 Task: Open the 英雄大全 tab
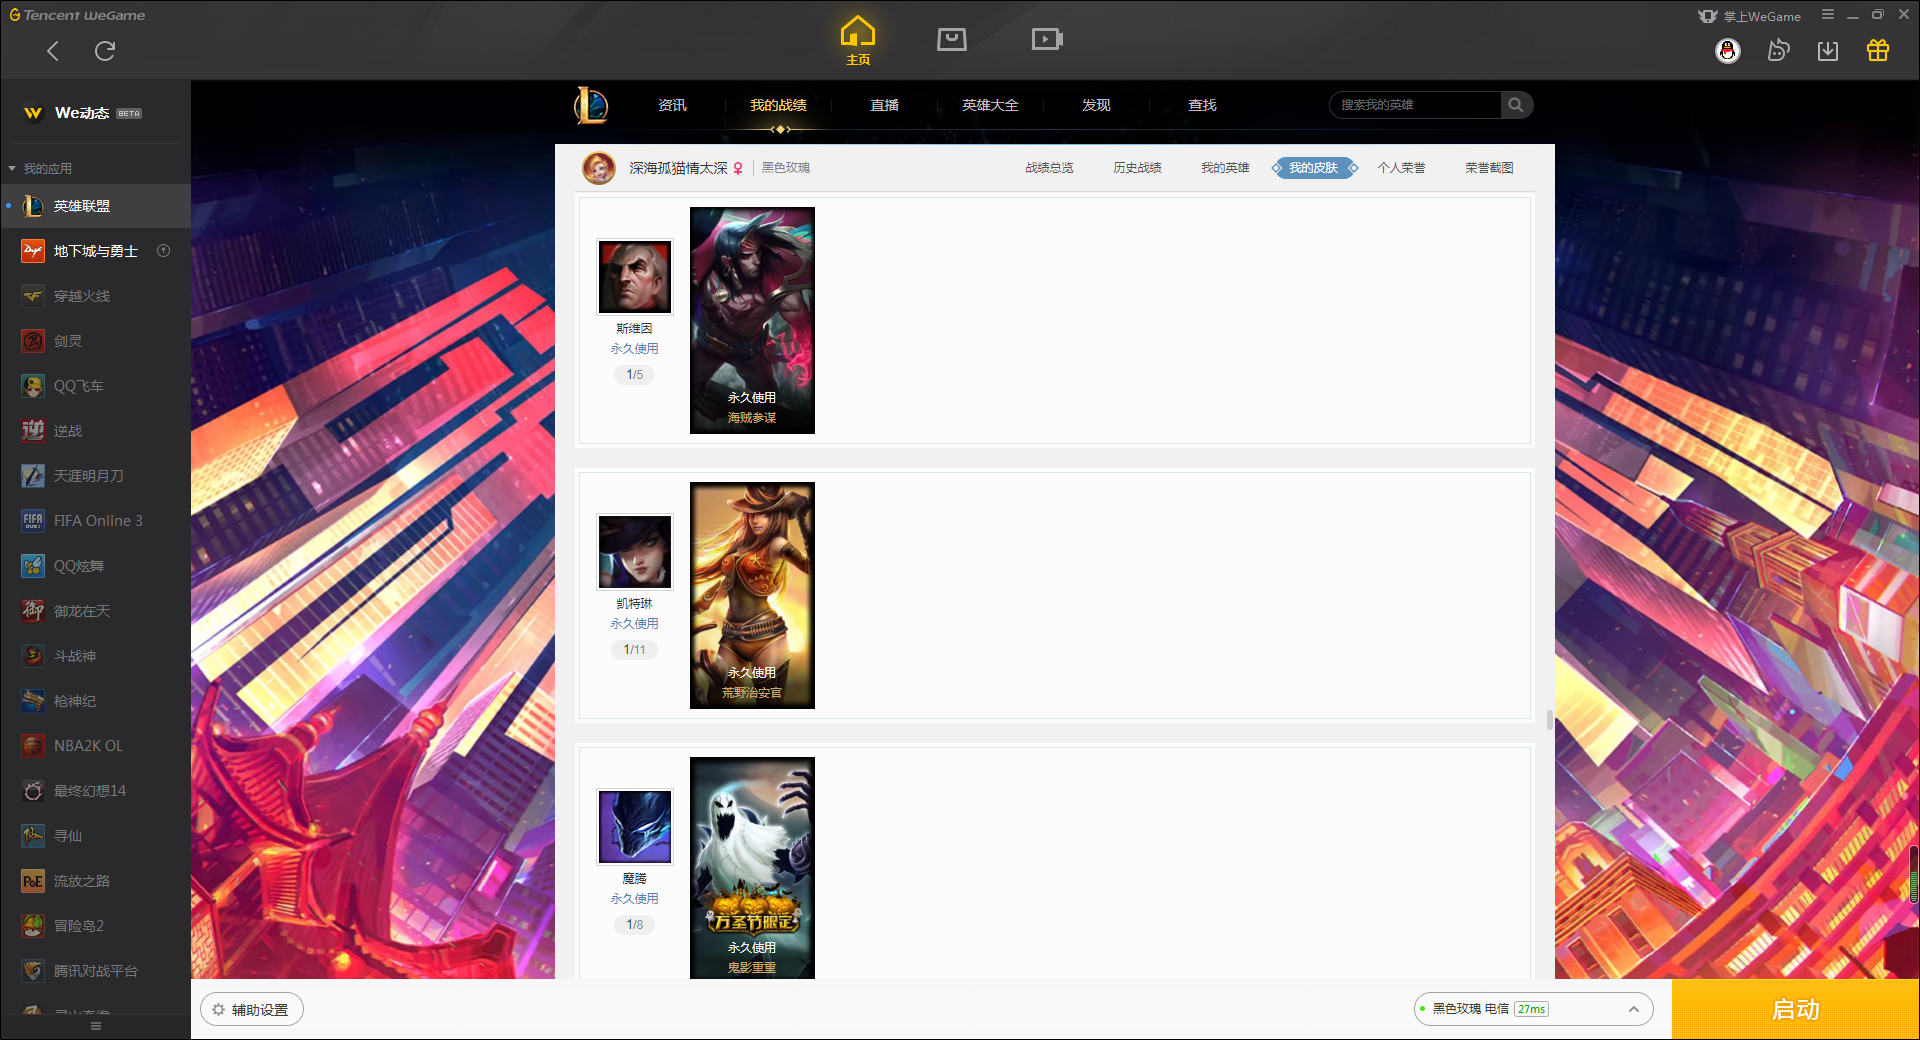[x=990, y=105]
